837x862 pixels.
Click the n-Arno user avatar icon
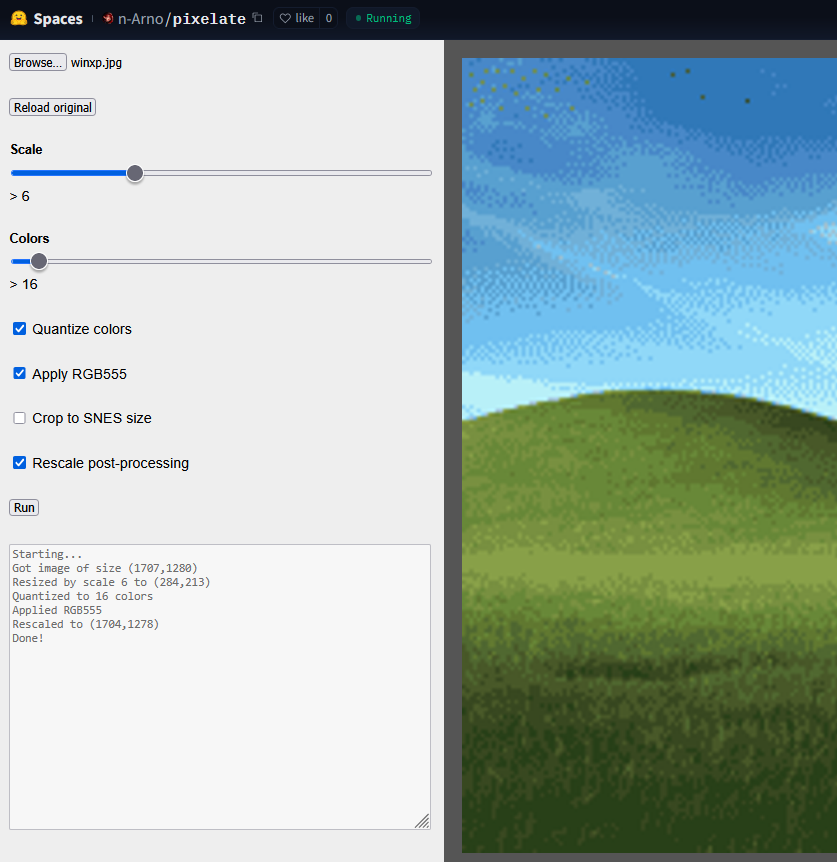pos(108,18)
